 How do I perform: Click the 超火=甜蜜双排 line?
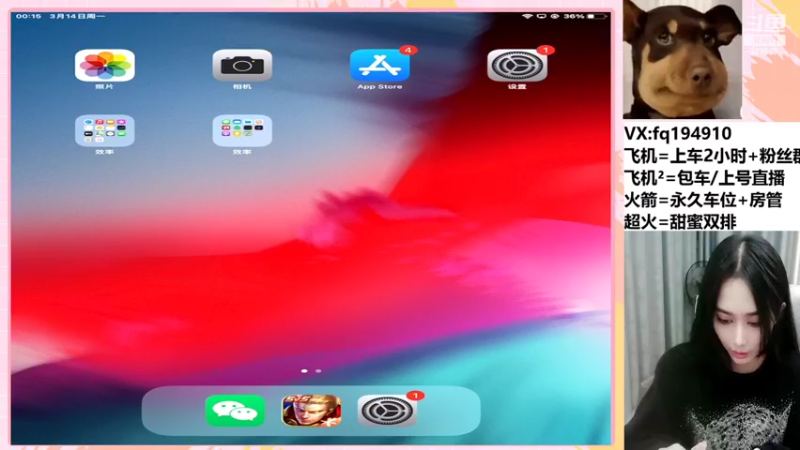click(680, 222)
